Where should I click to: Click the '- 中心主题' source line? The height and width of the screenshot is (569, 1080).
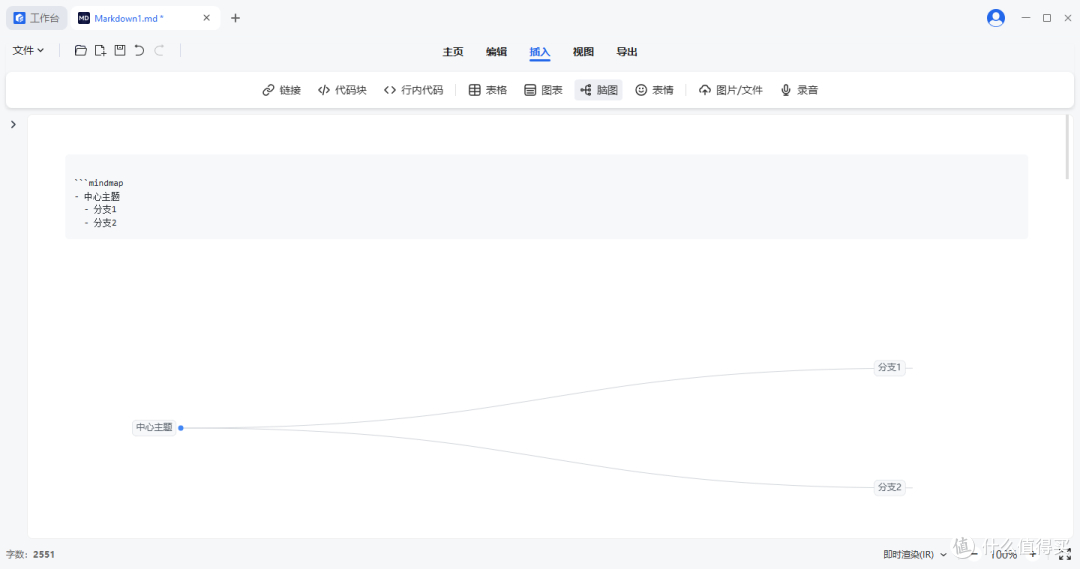point(97,196)
